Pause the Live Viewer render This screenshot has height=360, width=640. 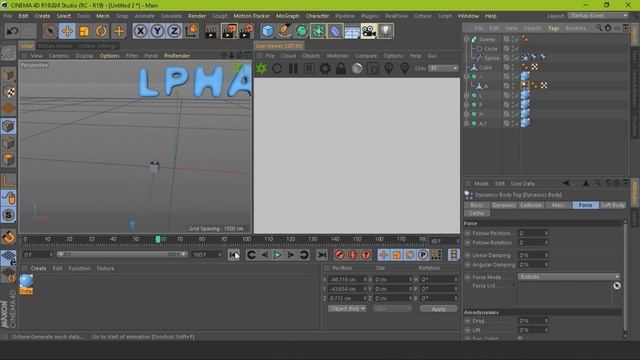[293, 68]
